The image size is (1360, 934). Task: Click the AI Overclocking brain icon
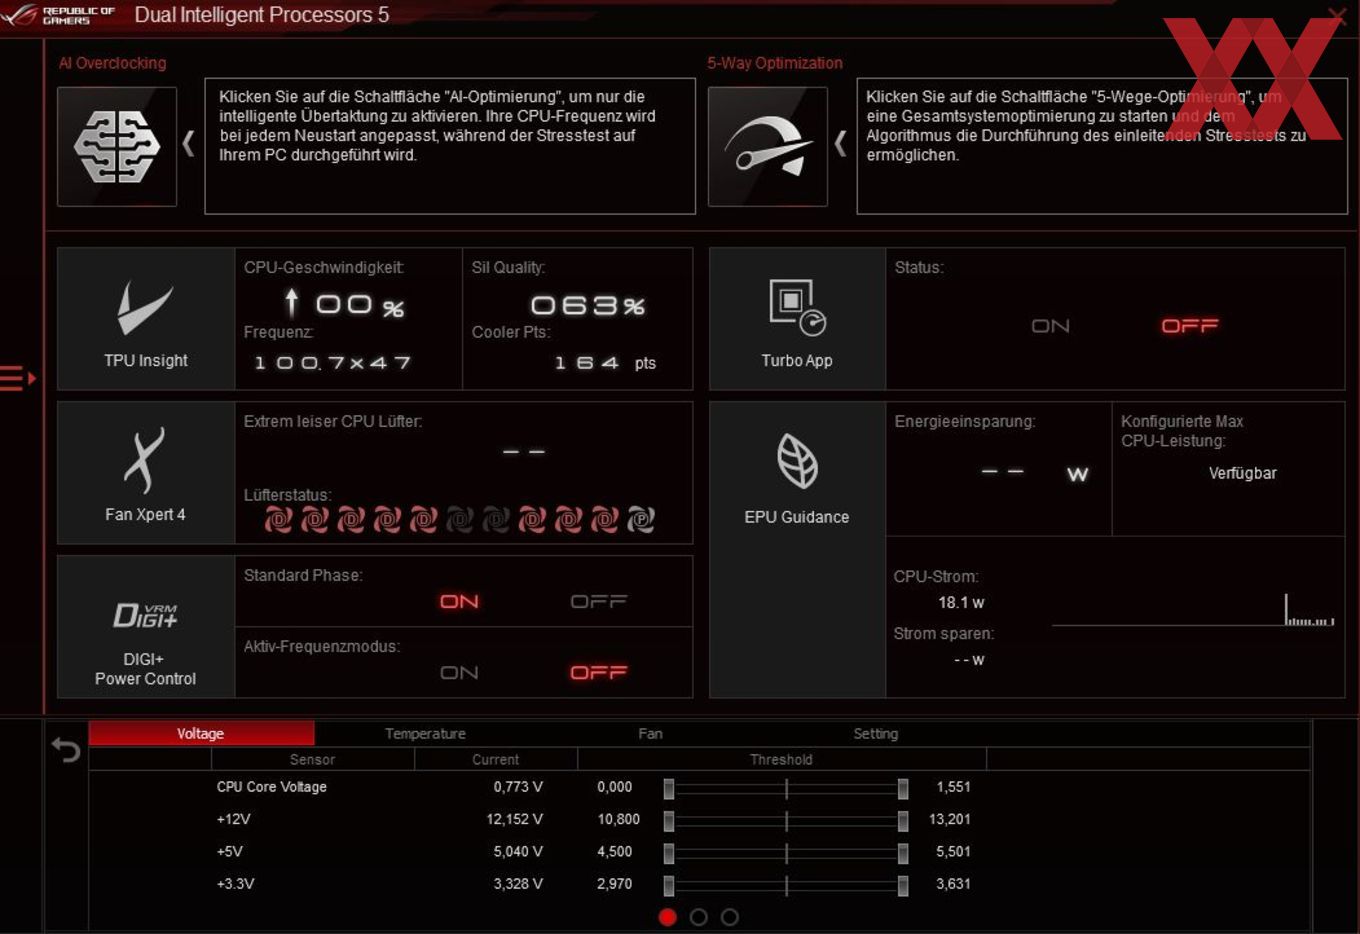click(x=117, y=146)
